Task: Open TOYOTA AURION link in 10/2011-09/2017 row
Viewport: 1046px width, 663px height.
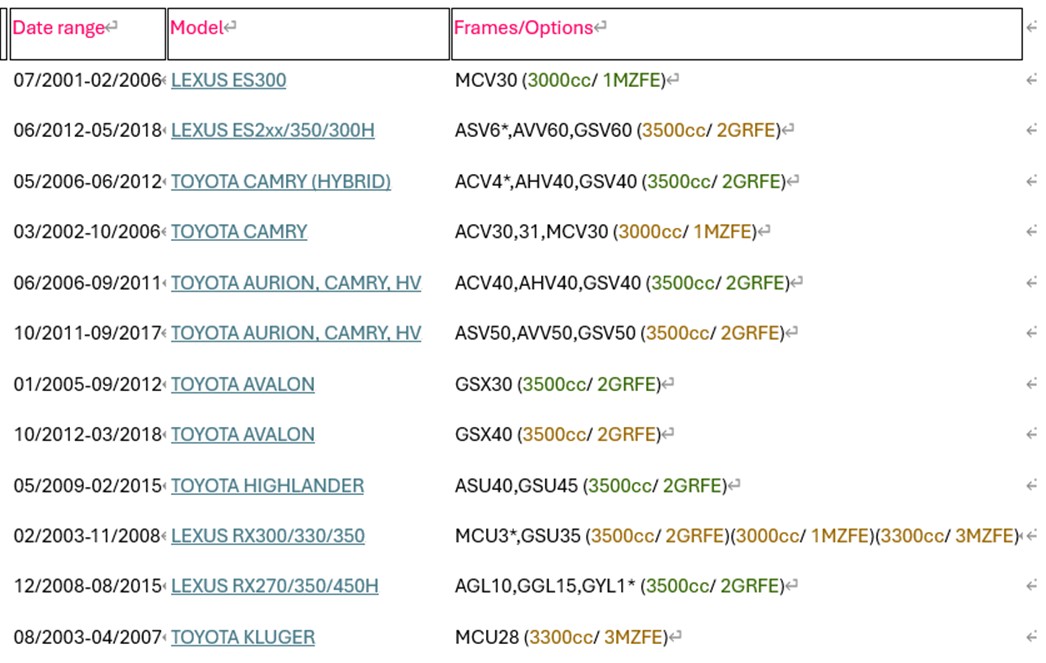Action: 296,333
